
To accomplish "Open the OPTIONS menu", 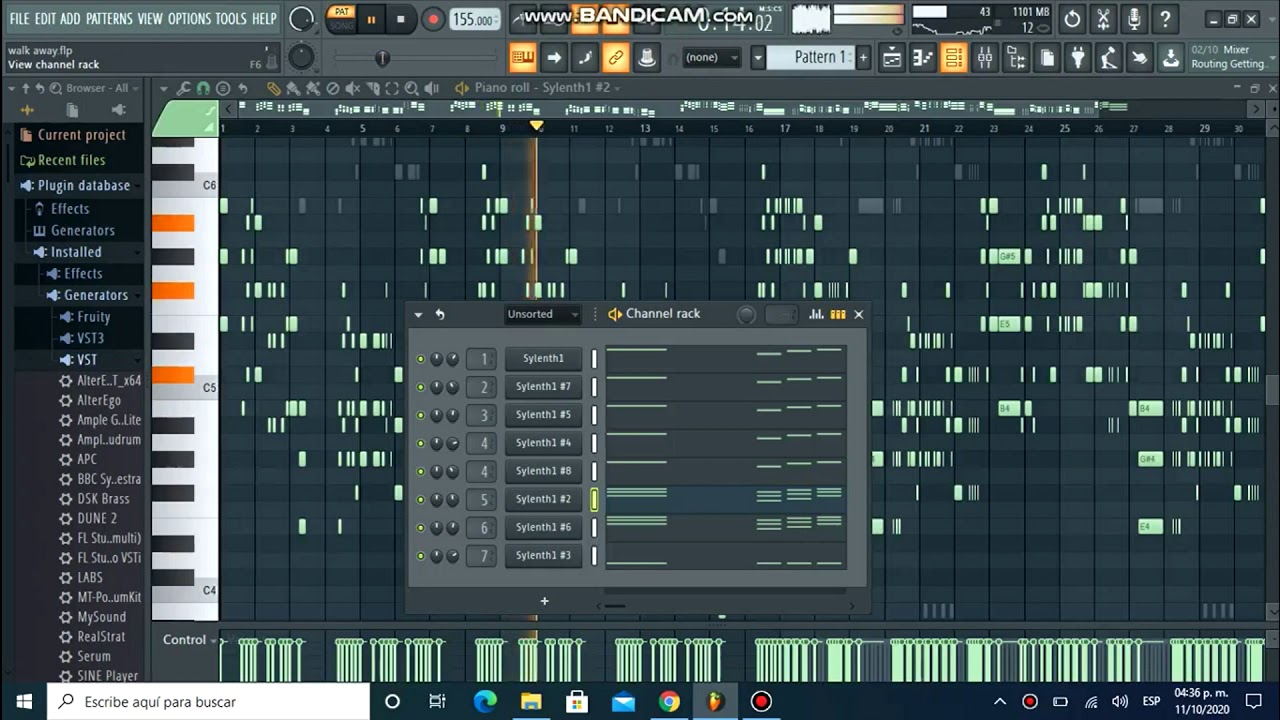I will [189, 19].
